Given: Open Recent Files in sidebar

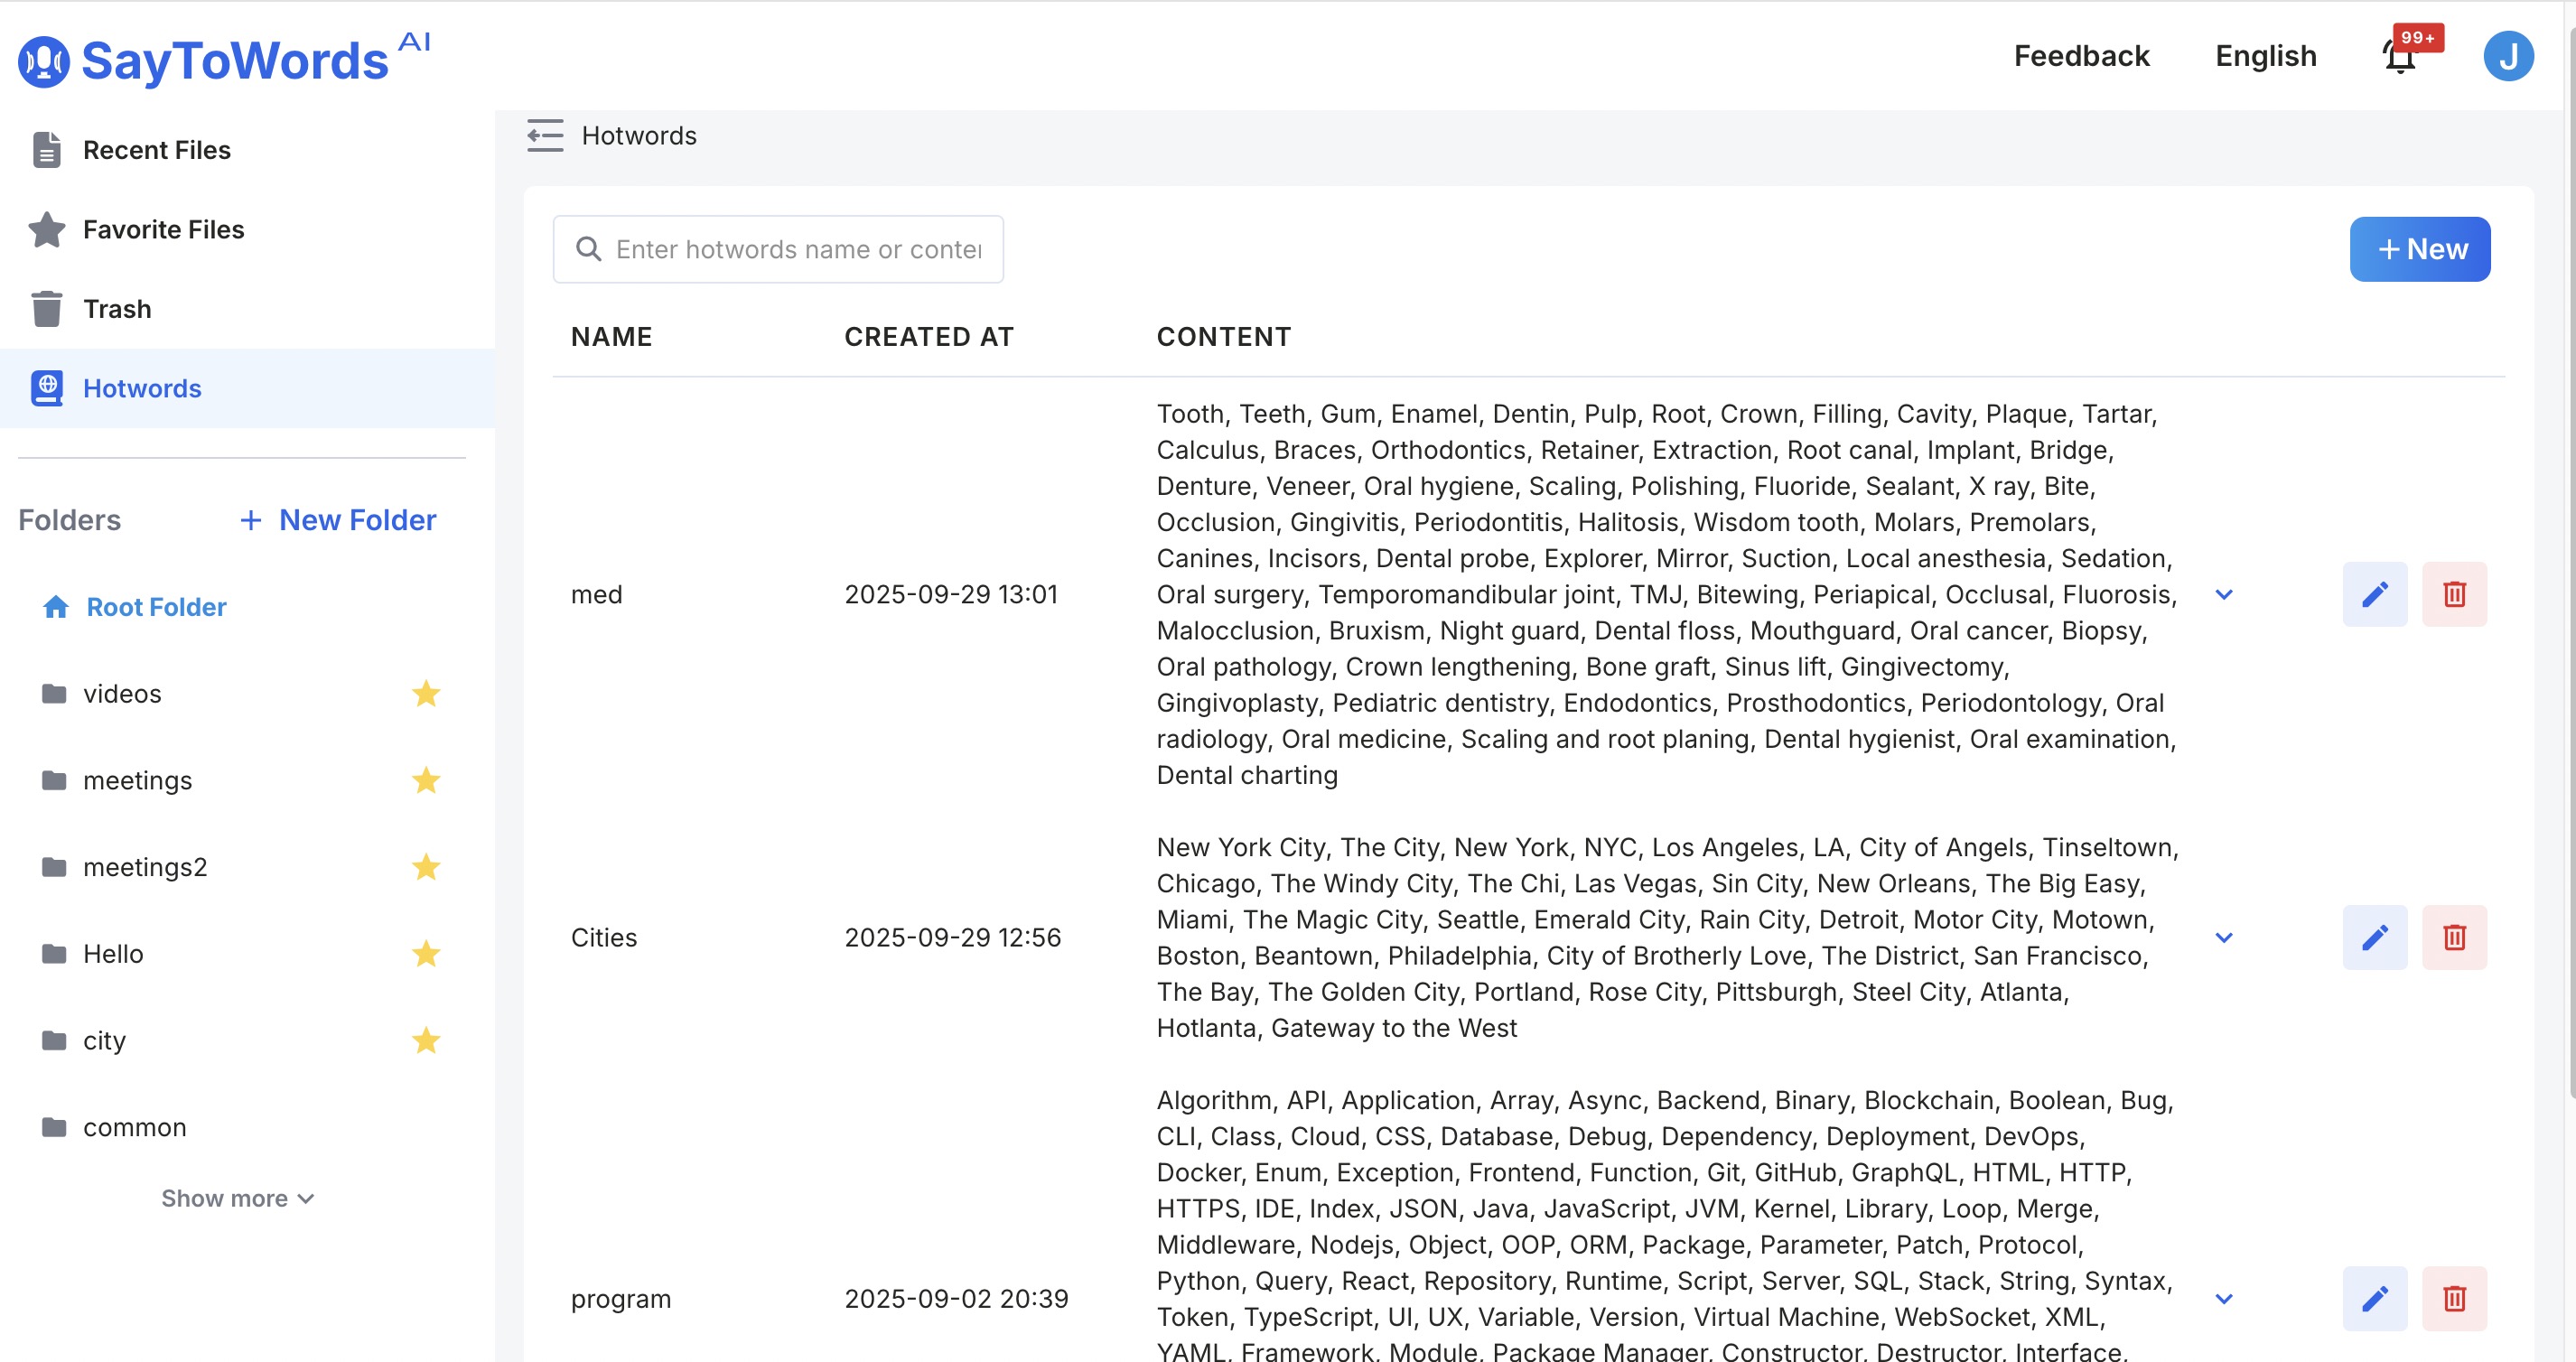Looking at the screenshot, I should coord(156,150).
